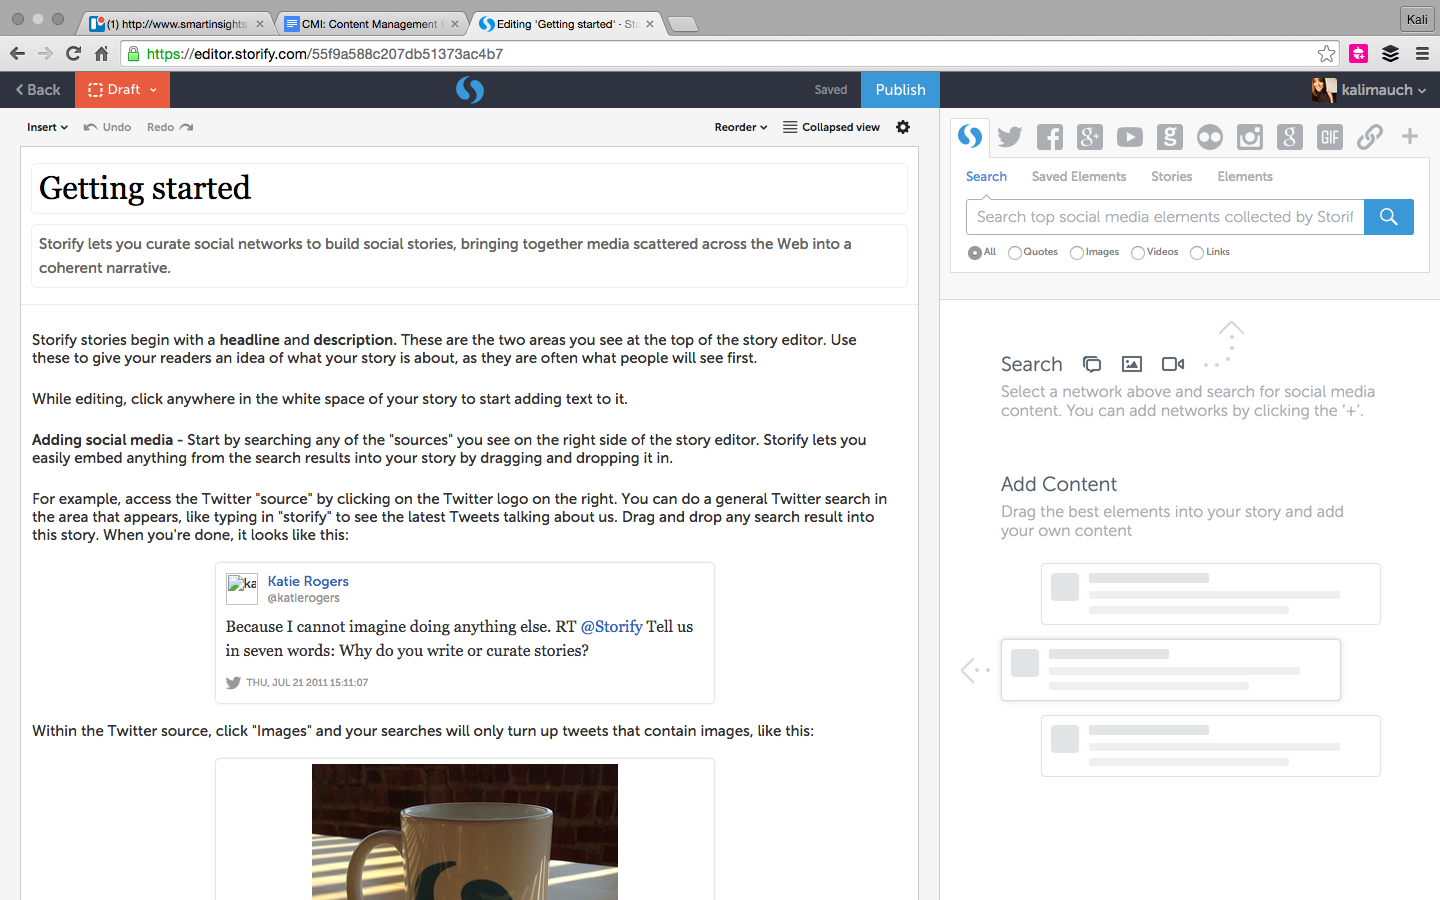
Task: Edit the story description text box
Action: pyautogui.click(x=469, y=256)
